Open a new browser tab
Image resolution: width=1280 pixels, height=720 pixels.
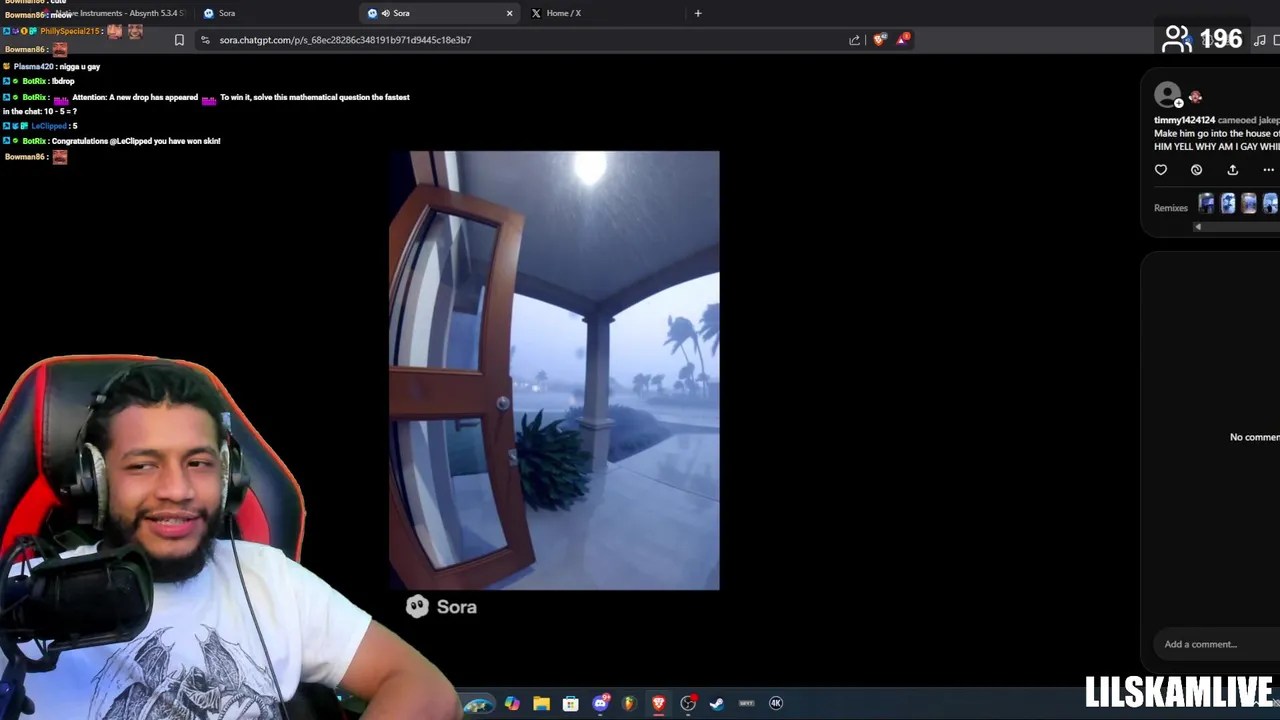point(698,13)
